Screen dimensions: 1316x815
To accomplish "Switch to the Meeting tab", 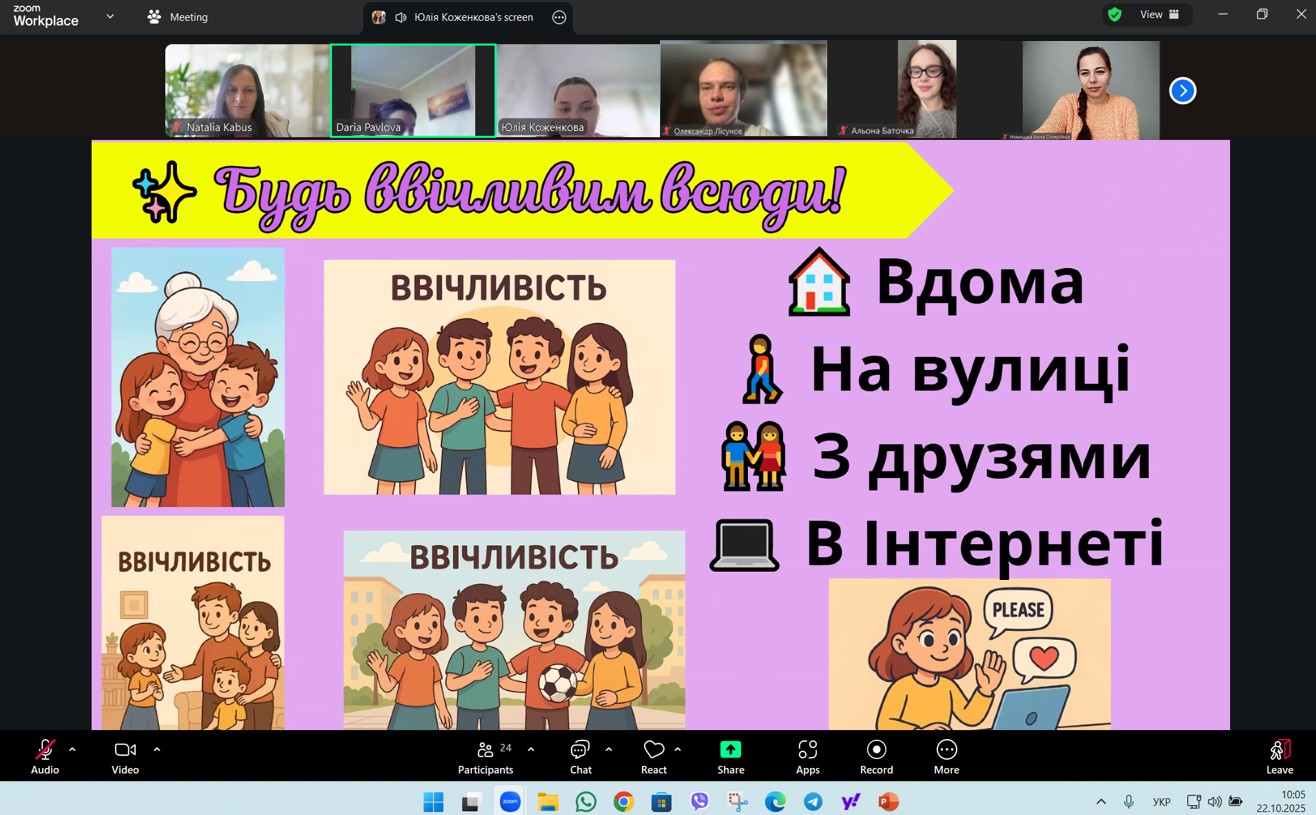I will point(178,17).
